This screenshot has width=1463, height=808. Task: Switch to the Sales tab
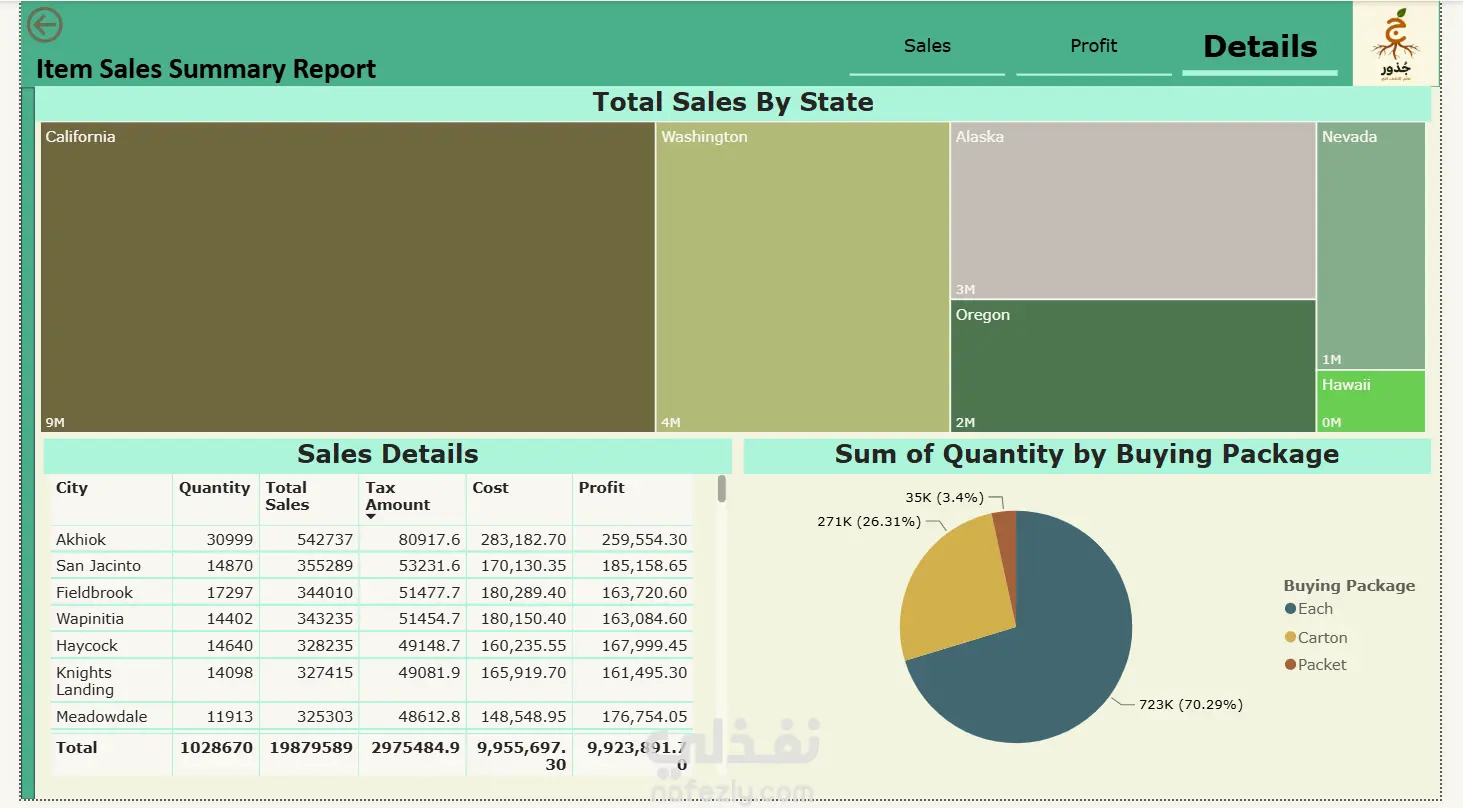[927, 46]
